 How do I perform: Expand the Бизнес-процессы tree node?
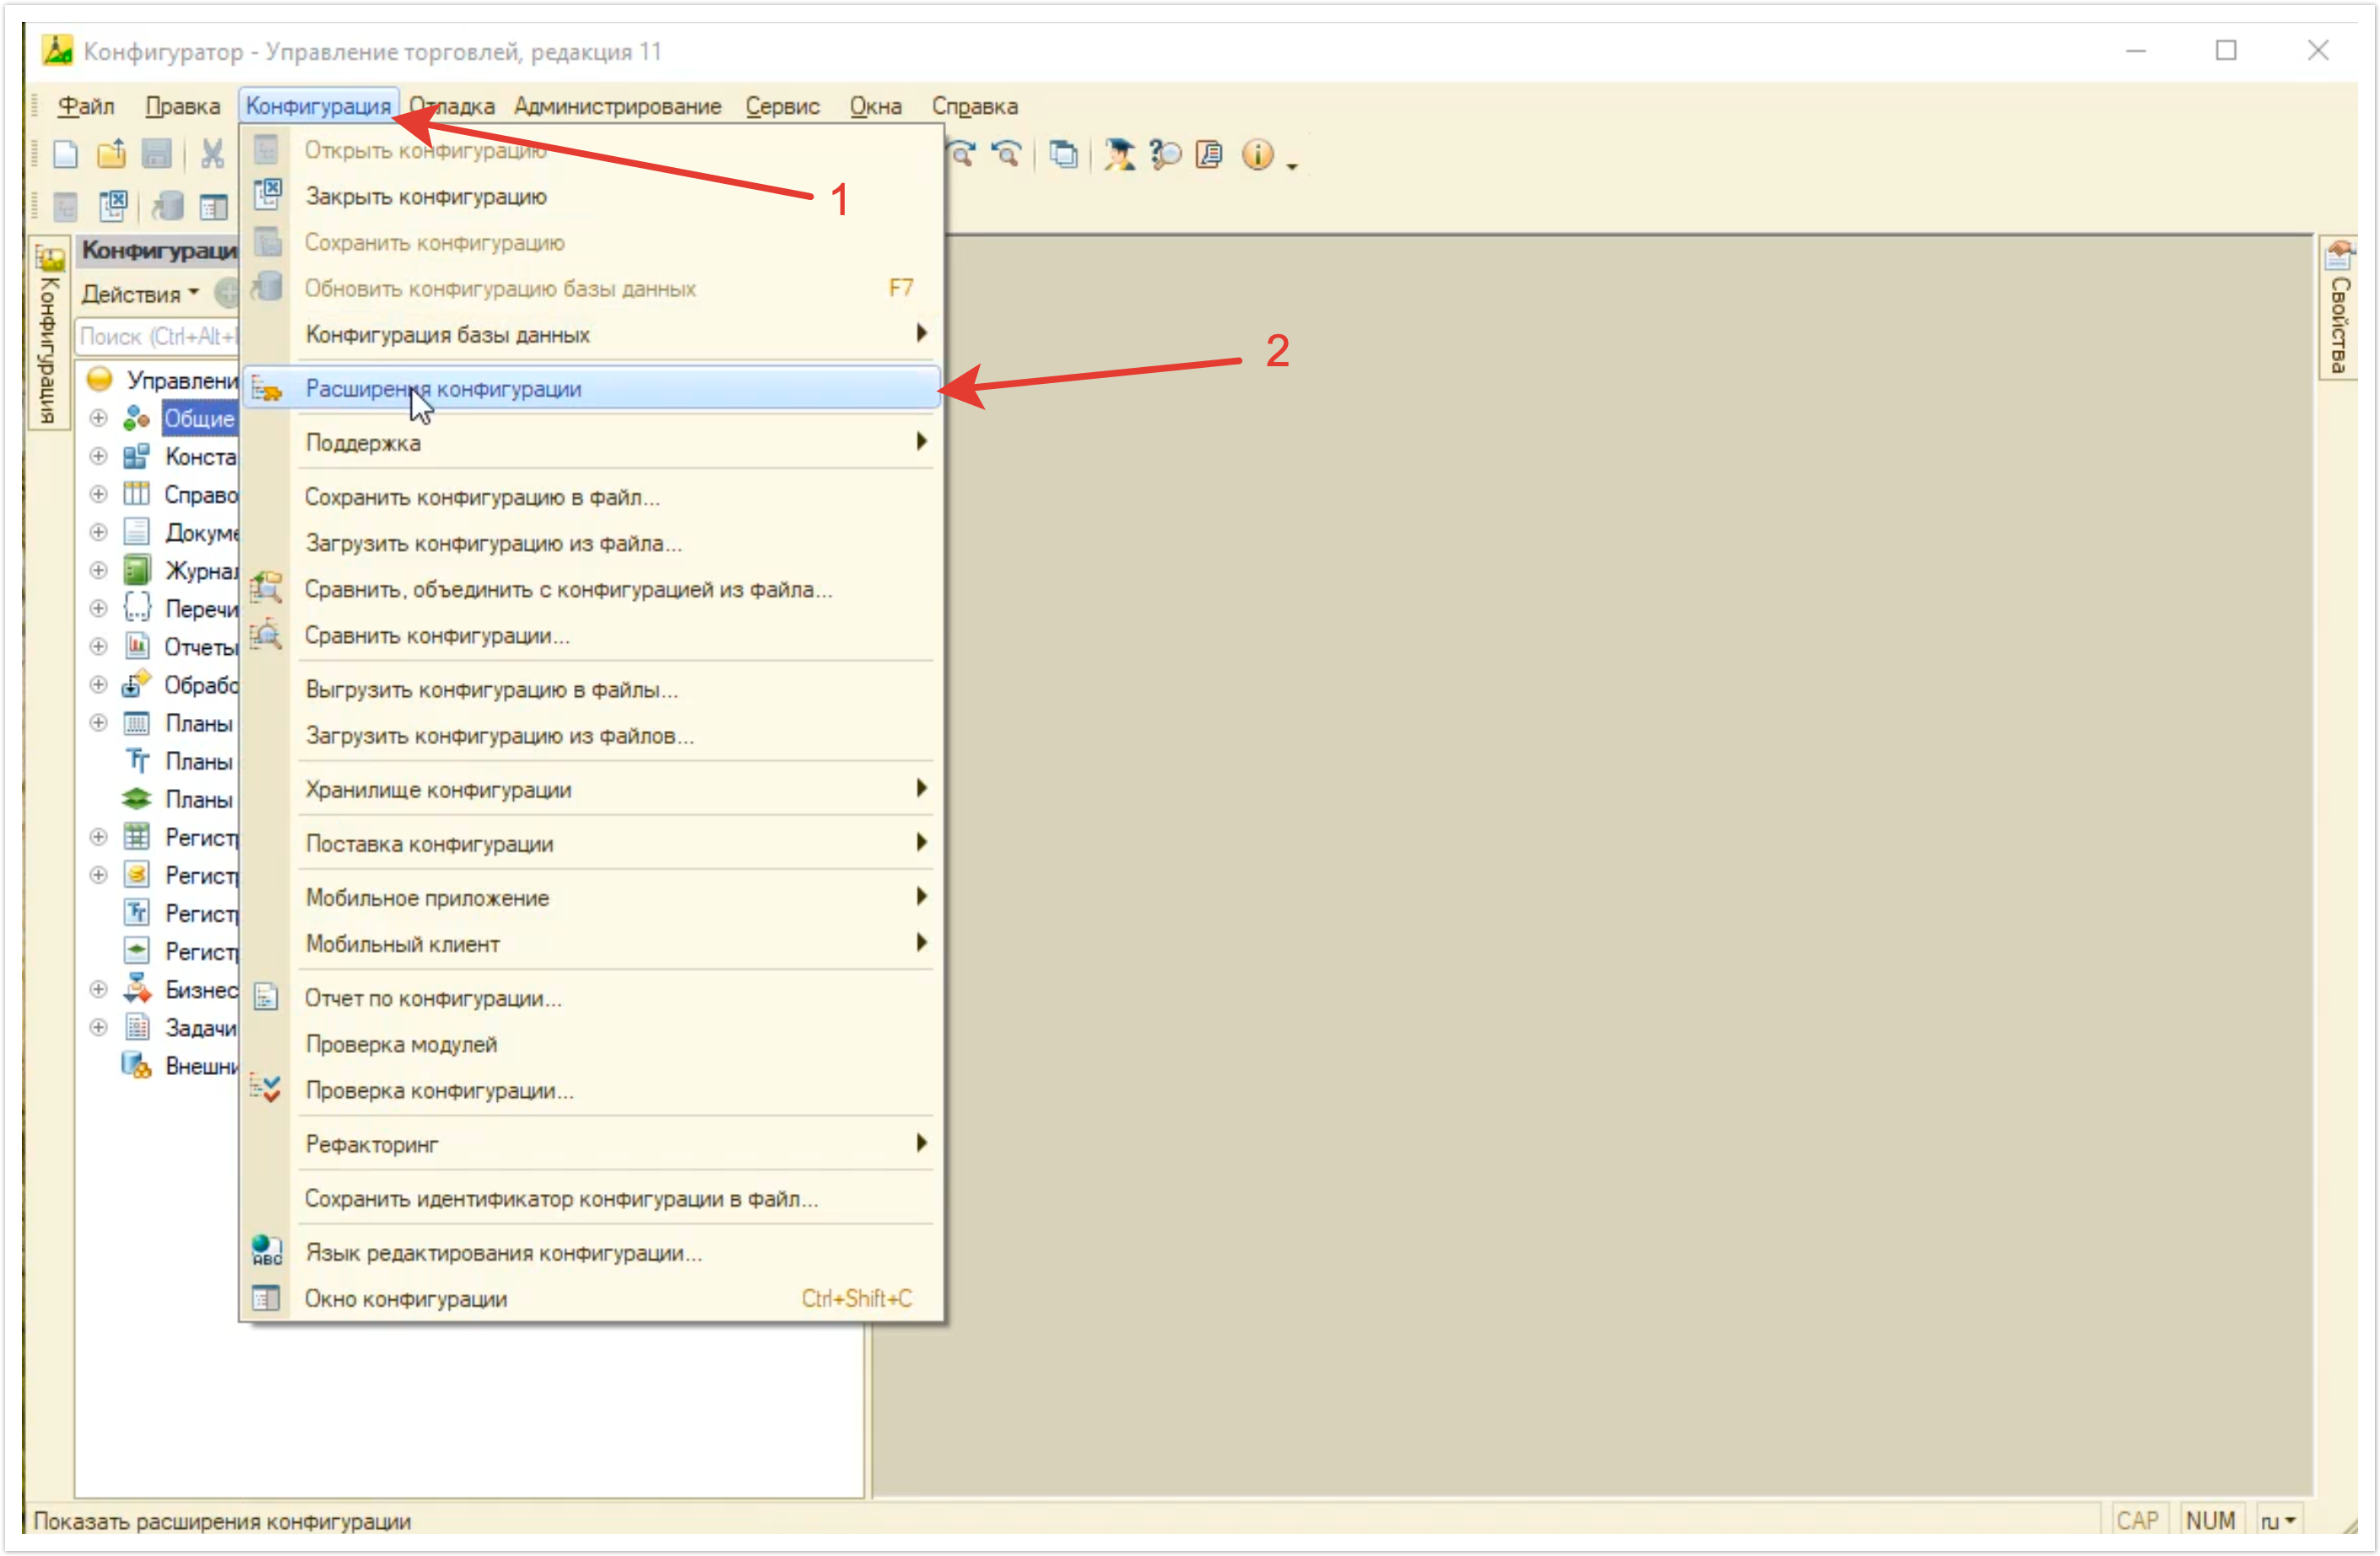pyautogui.click(x=98, y=989)
